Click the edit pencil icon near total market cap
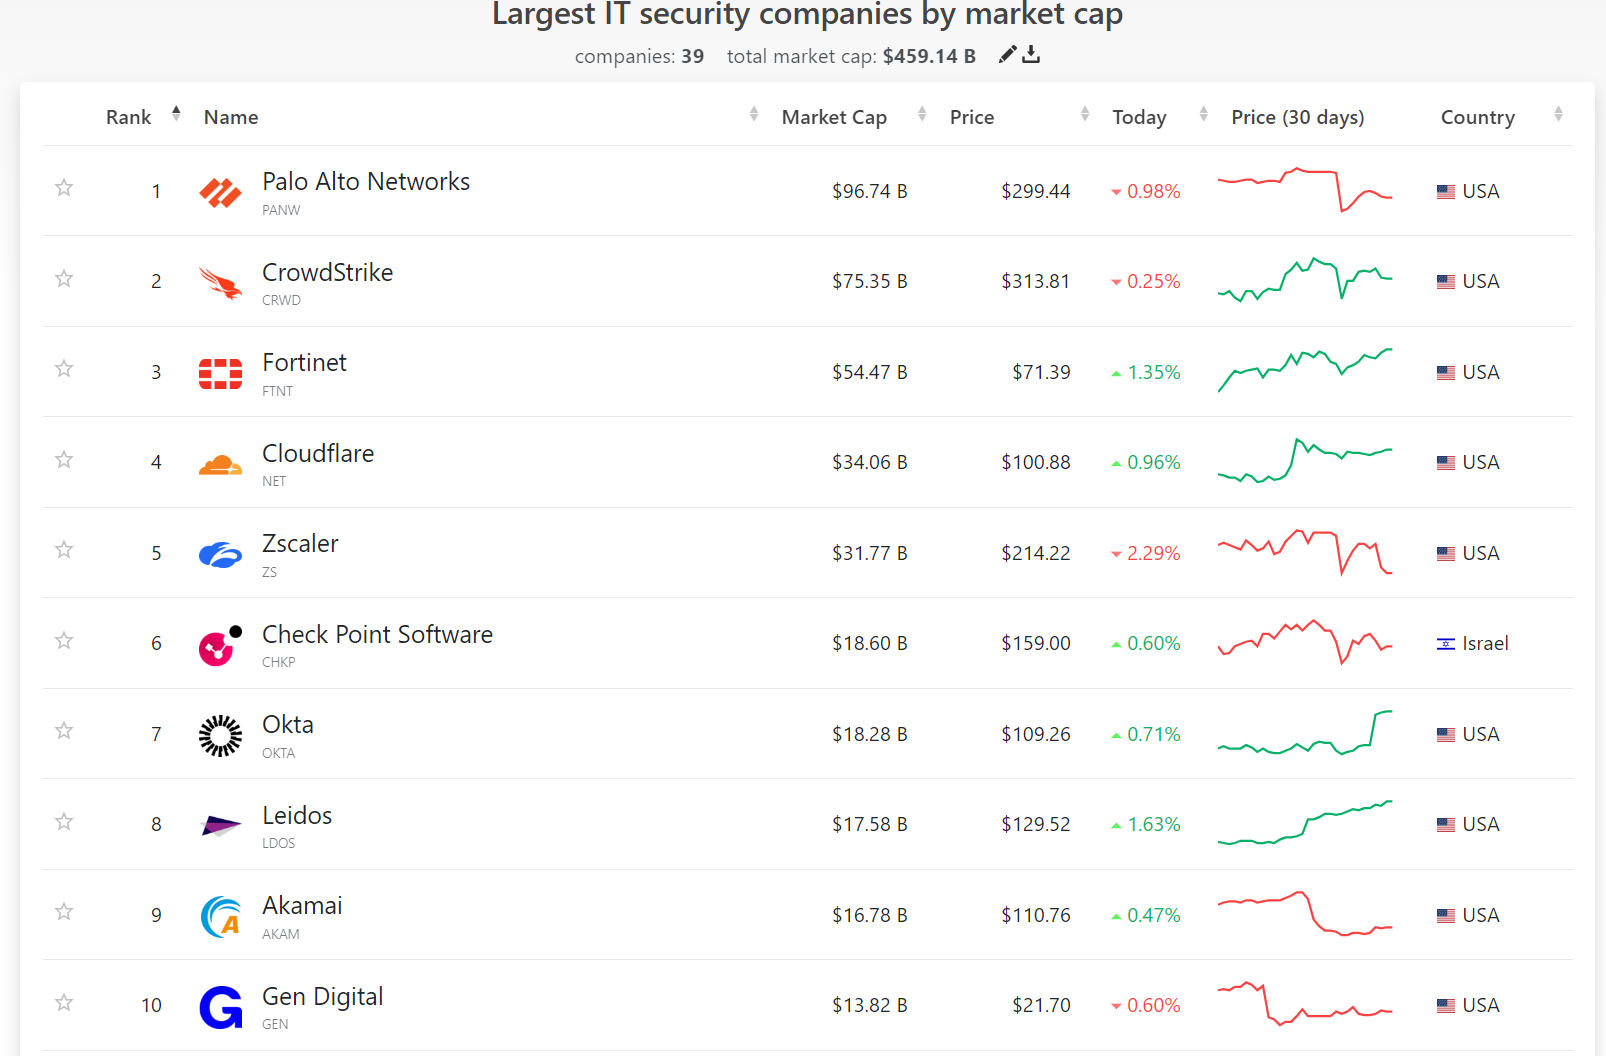Screen dimensions: 1606x1056 coord(1007,54)
